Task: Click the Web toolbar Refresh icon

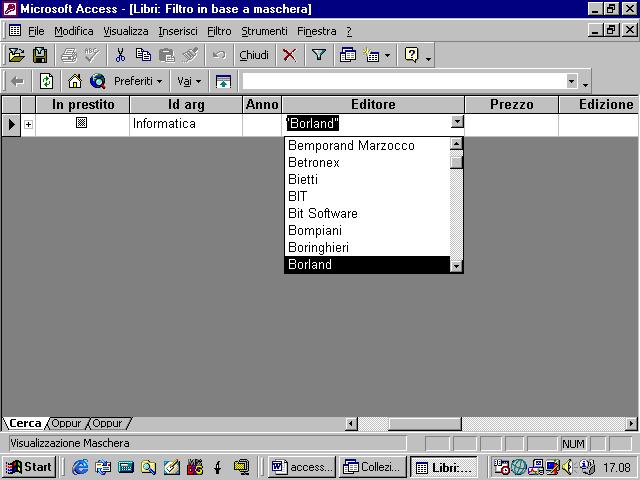Action: click(x=46, y=81)
